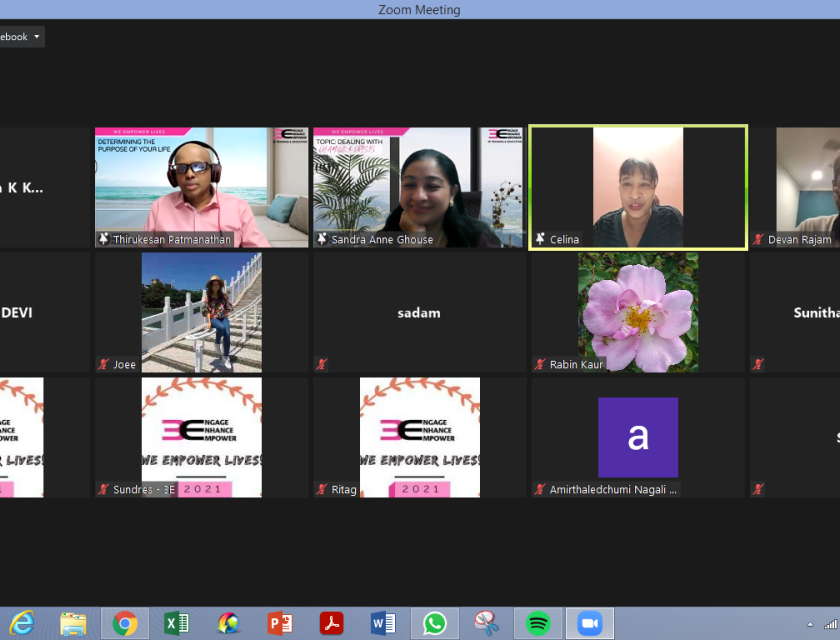This screenshot has height=640, width=840.
Task: Open Microsoft Word from taskbar
Action: tap(383, 623)
